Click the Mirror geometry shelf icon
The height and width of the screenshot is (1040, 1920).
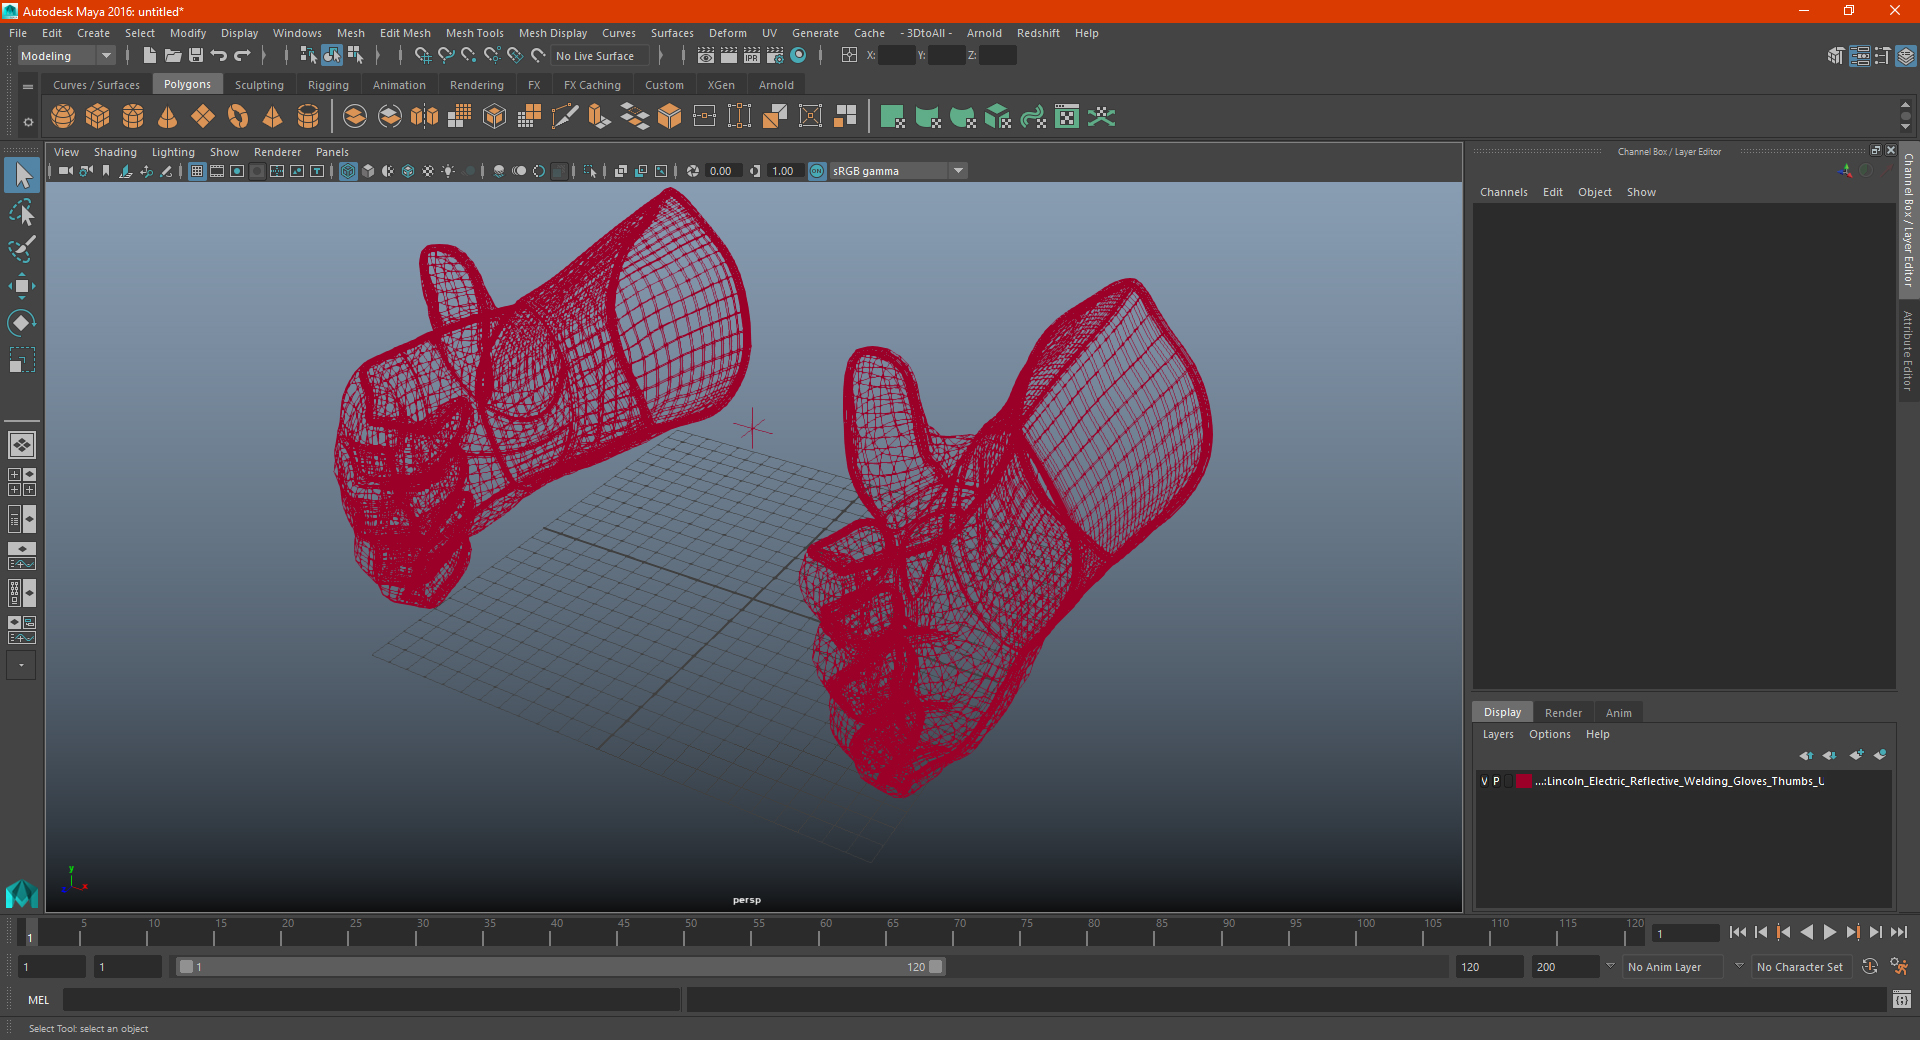point(425,117)
